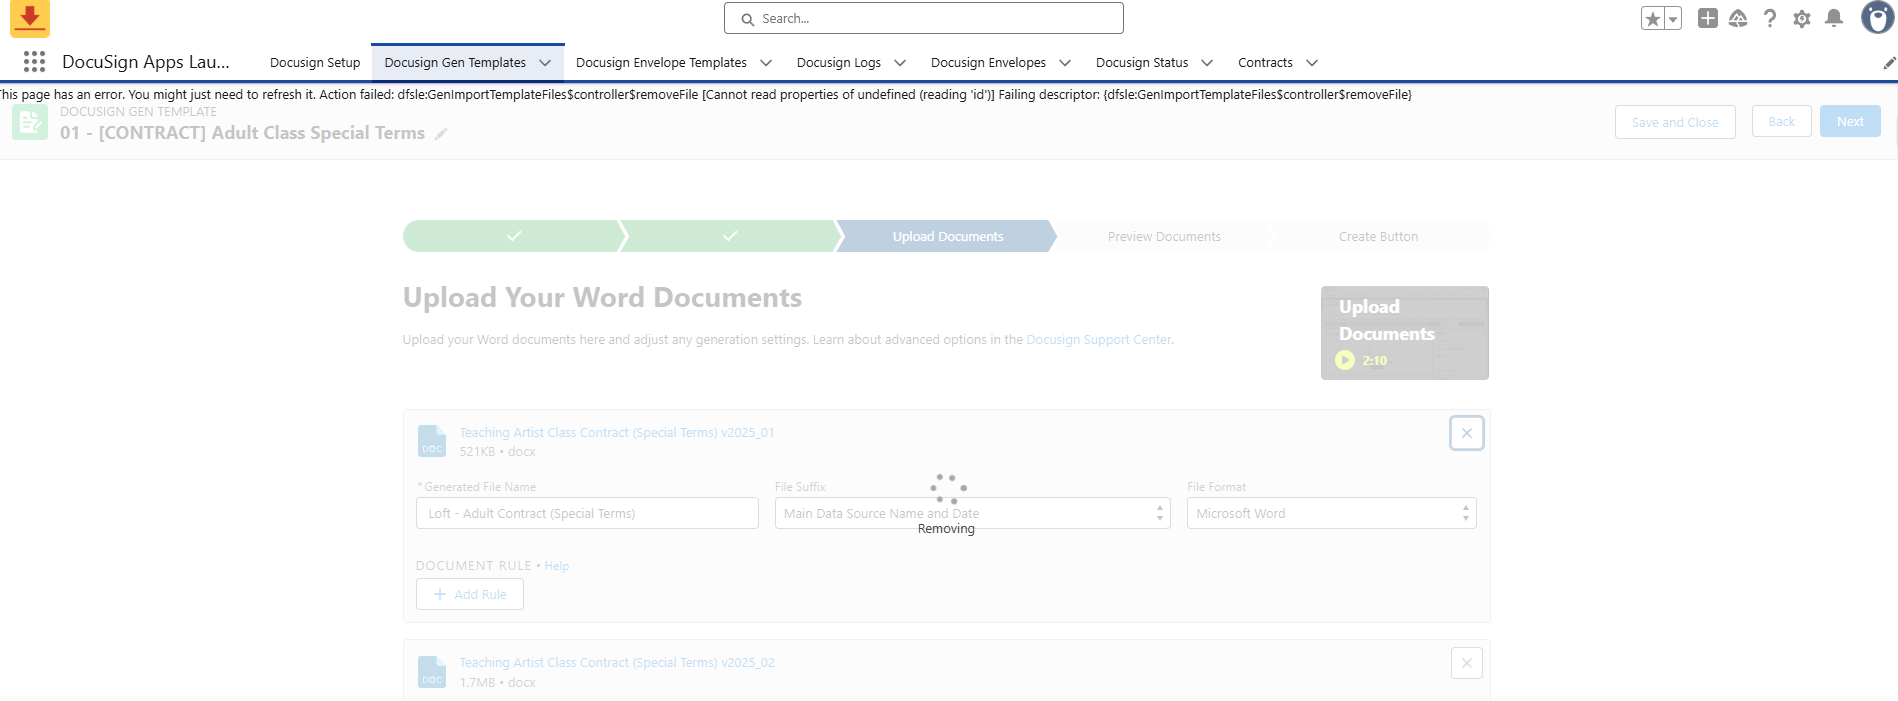This screenshot has height=701, width=1898.
Task: Click the "1.7MB • docx" file info
Action: [x=497, y=683]
